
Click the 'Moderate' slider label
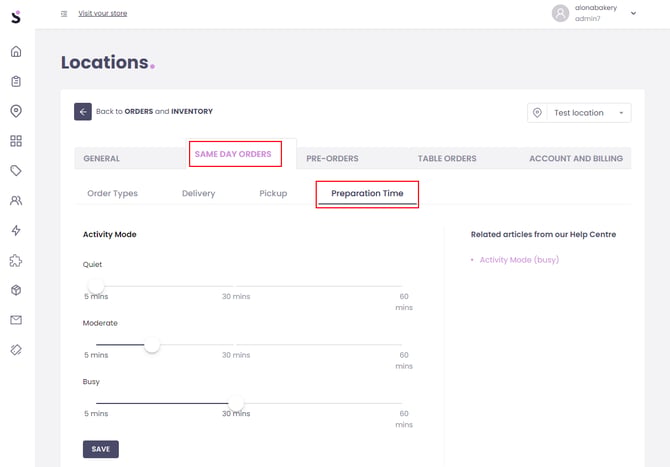pos(100,323)
